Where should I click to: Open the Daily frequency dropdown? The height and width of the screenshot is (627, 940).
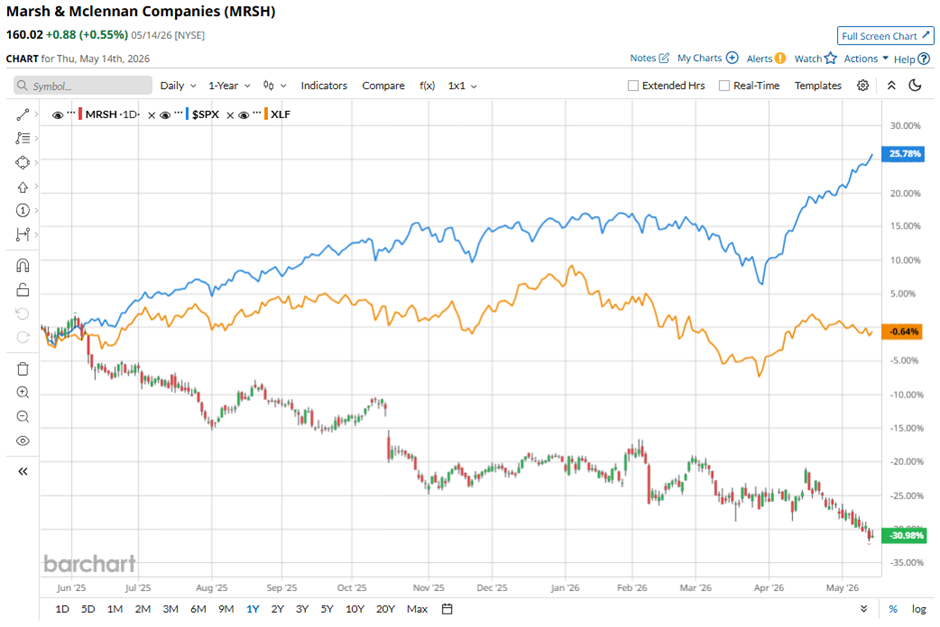(178, 86)
